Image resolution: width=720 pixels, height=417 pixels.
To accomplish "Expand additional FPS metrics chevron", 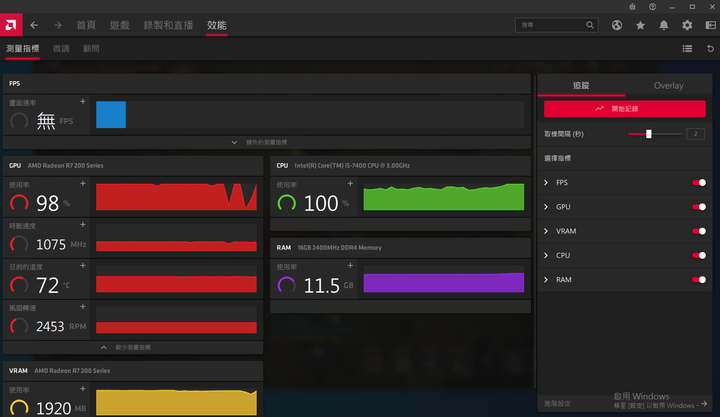I will 234,142.
